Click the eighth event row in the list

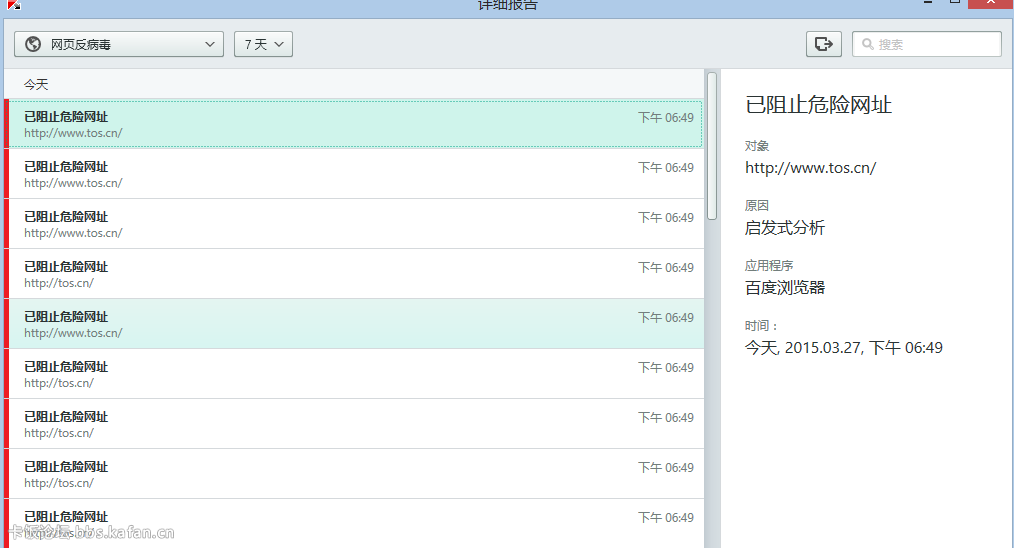[355, 474]
